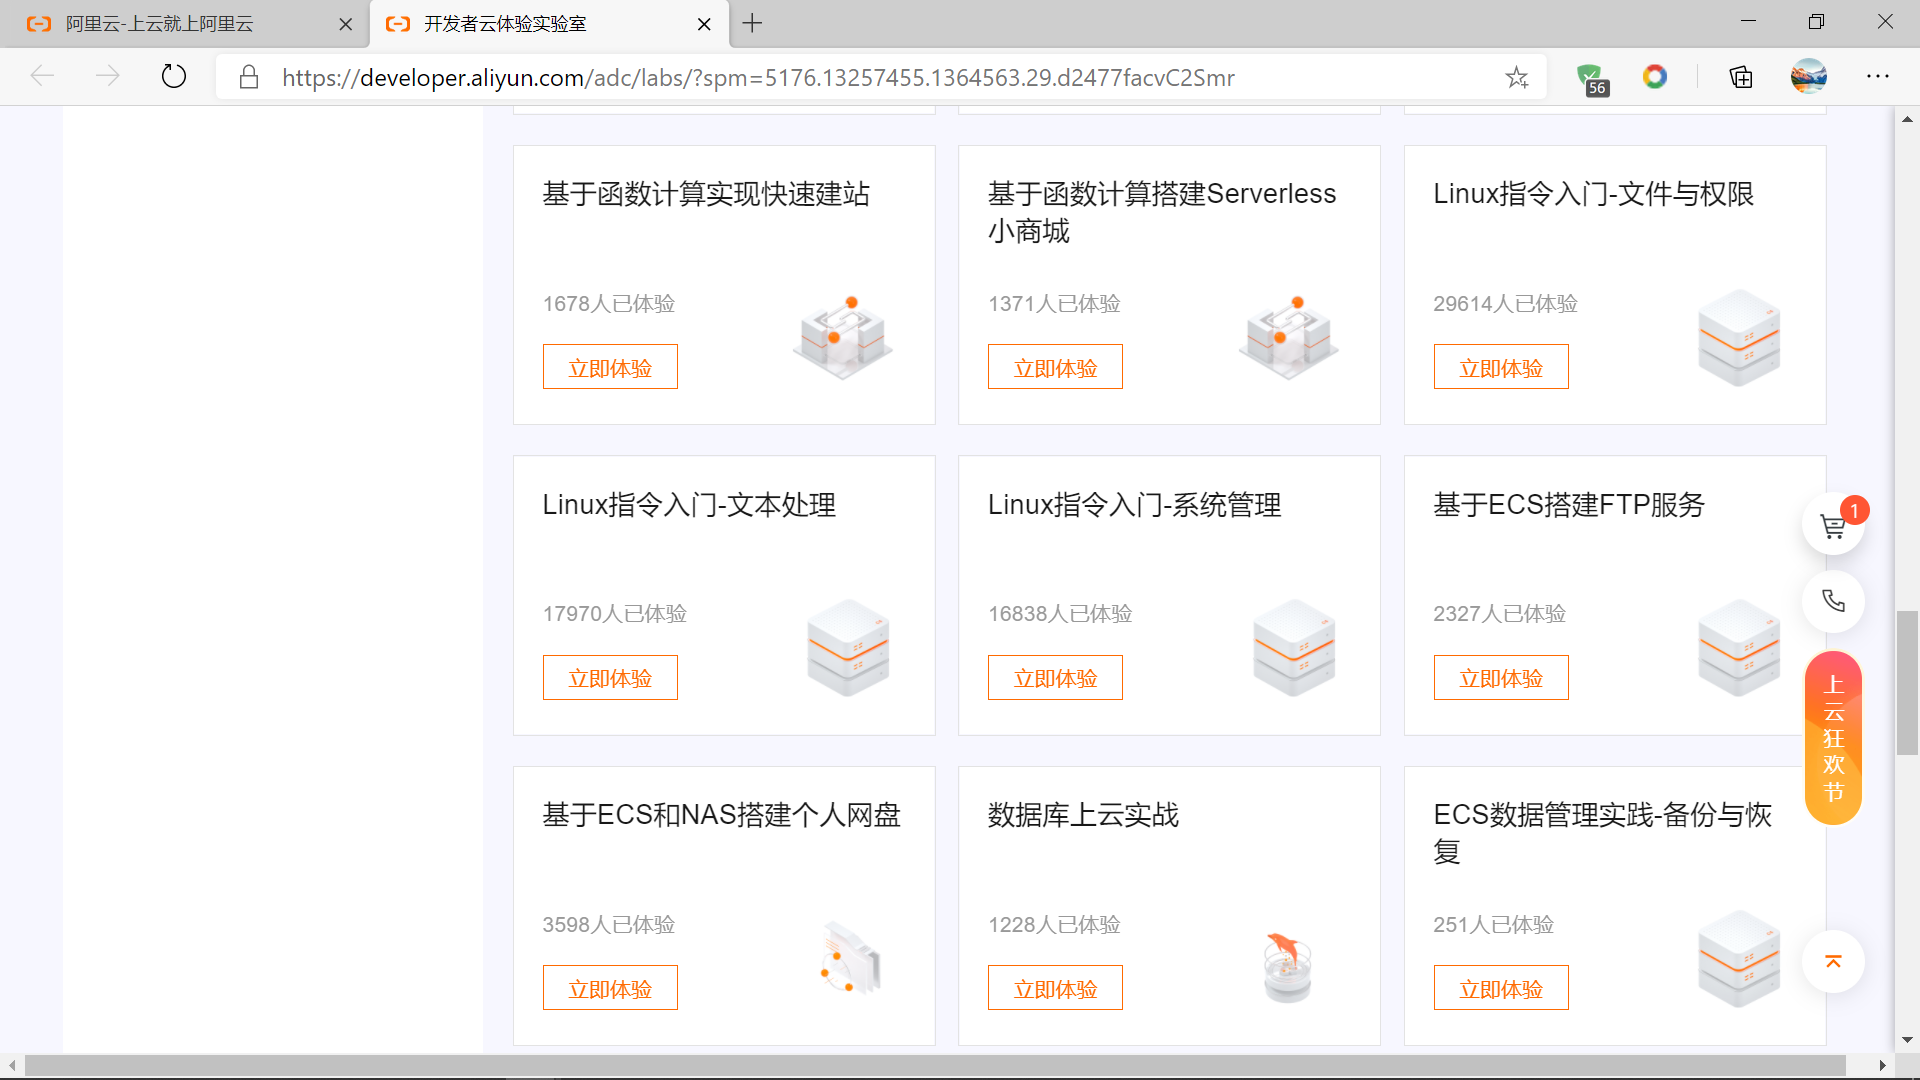Open browser settings and more menu
1920x1080 pixels.
[1877, 77]
